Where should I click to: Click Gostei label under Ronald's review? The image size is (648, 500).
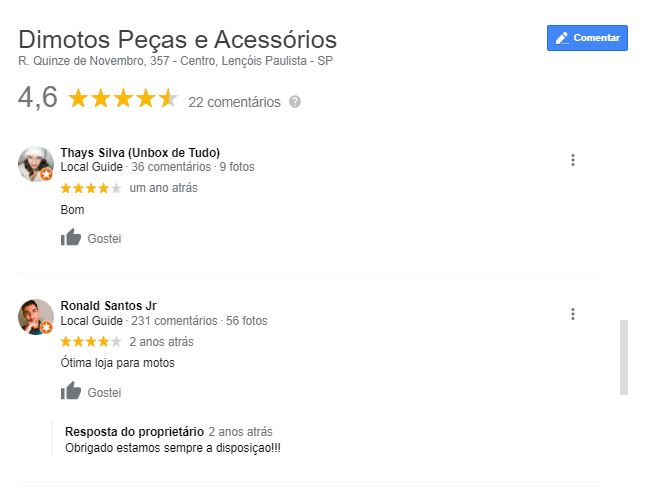[x=104, y=393]
